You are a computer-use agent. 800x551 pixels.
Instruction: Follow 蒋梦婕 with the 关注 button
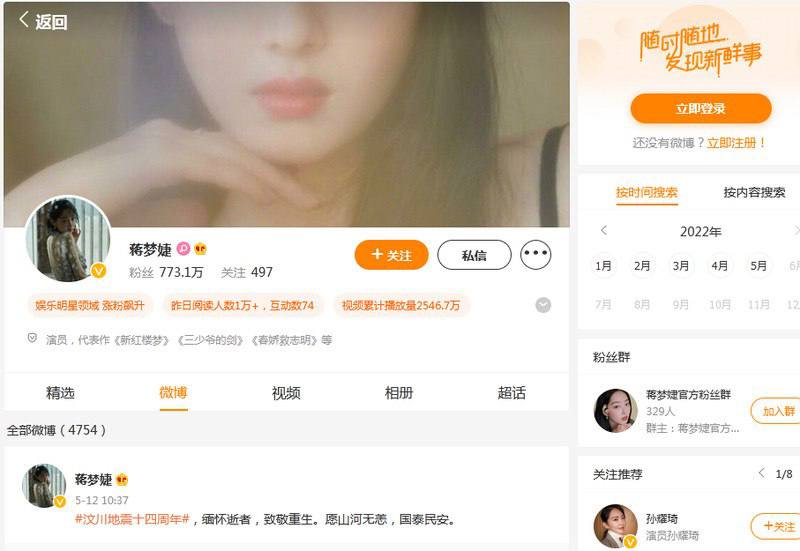[x=391, y=255]
